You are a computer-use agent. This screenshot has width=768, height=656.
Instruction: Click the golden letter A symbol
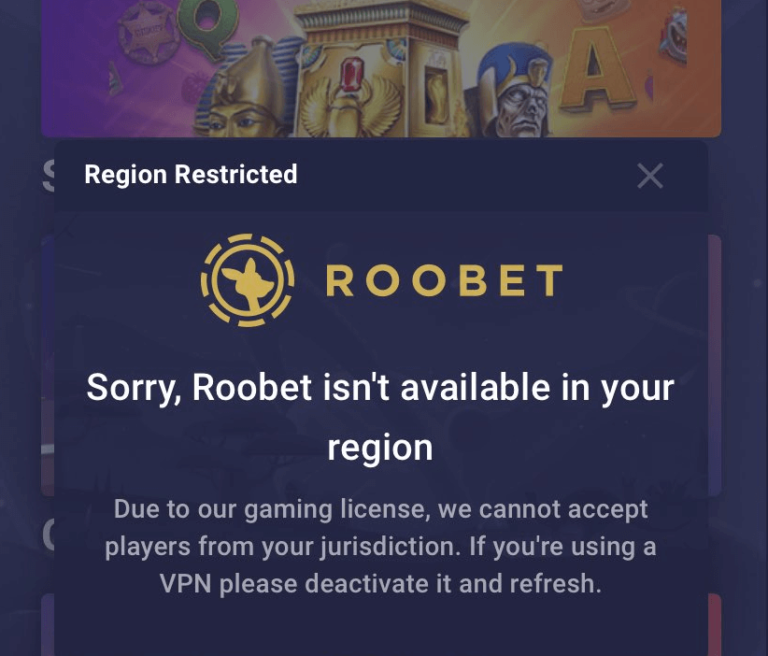pos(596,69)
